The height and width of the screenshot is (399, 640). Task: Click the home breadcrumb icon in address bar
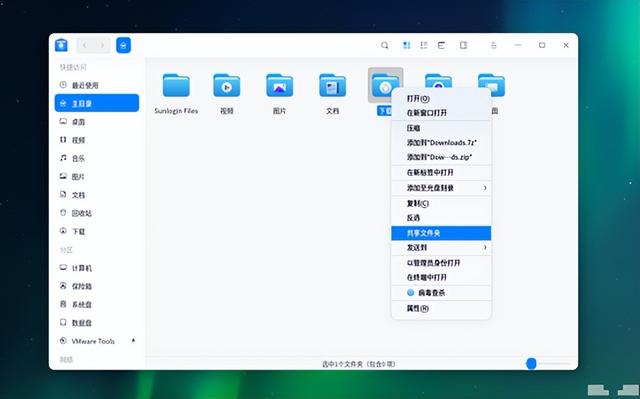pos(123,45)
